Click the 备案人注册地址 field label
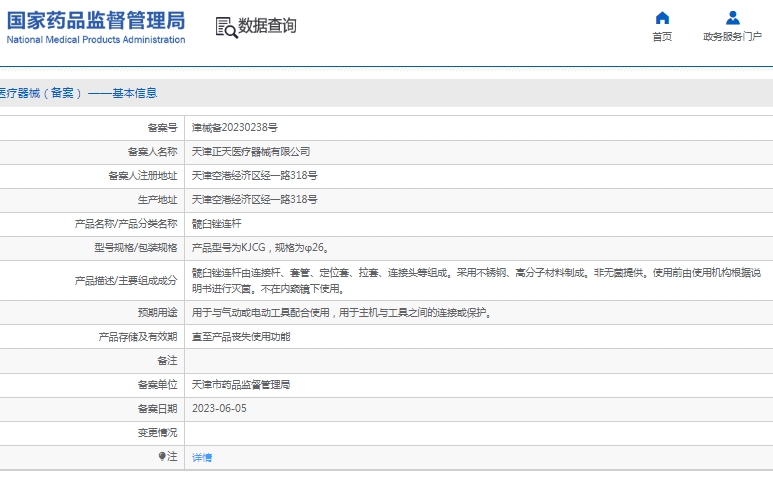The width and height of the screenshot is (773, 479). pyautogui.click(x=142, y=175)
